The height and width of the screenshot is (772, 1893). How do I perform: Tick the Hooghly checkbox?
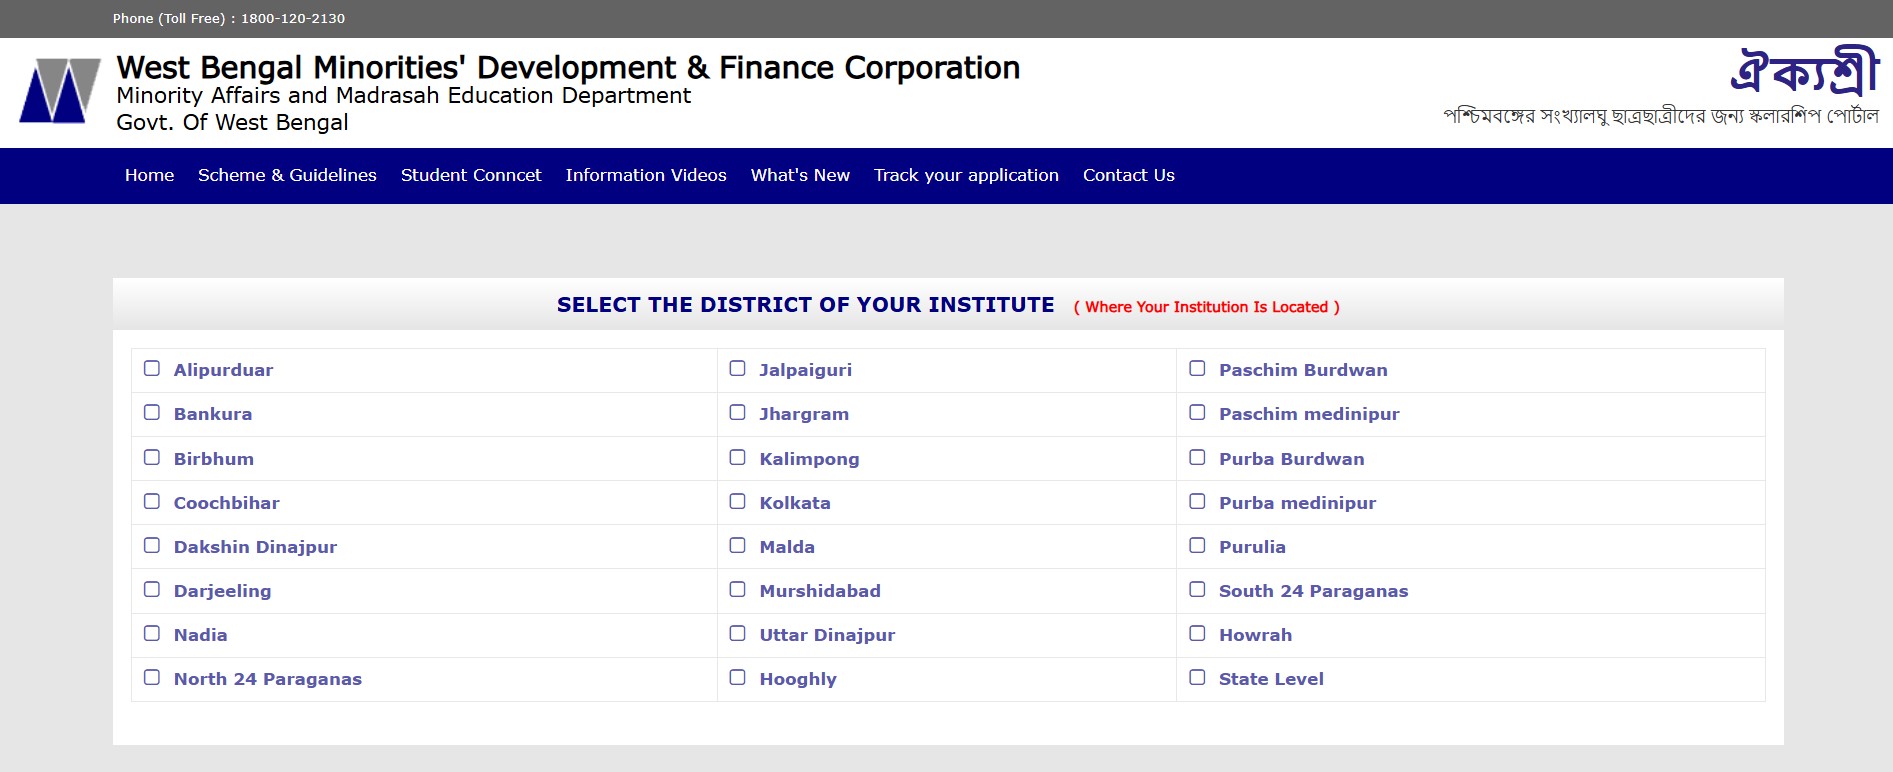click(x=738, y=677)
